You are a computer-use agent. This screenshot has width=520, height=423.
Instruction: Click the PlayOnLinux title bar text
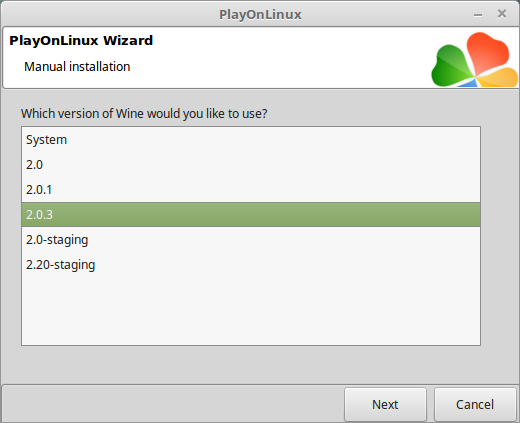coord(260,14)
